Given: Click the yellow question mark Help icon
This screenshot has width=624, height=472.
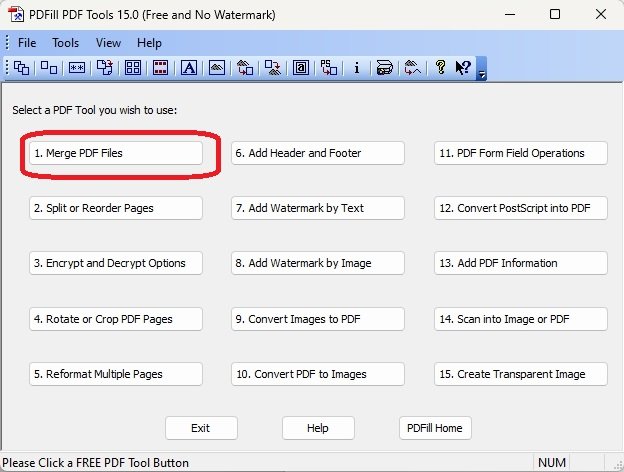Looking at the screenshot, I should 440,67.
